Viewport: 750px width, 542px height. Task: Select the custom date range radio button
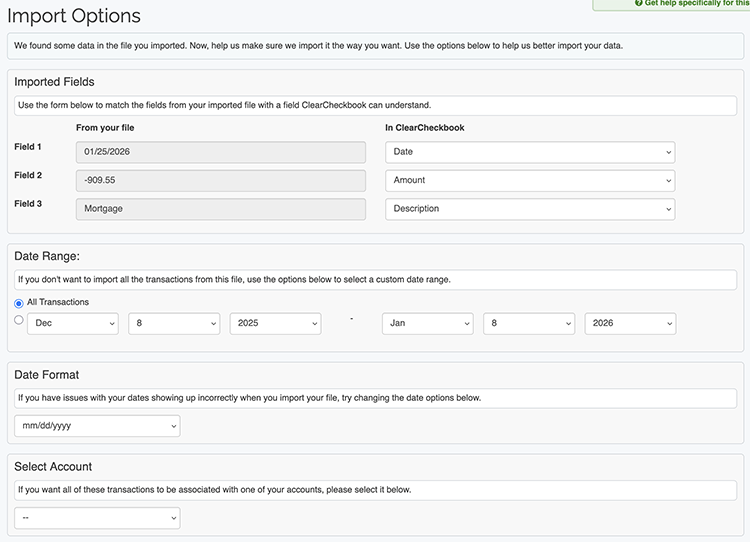19,320
